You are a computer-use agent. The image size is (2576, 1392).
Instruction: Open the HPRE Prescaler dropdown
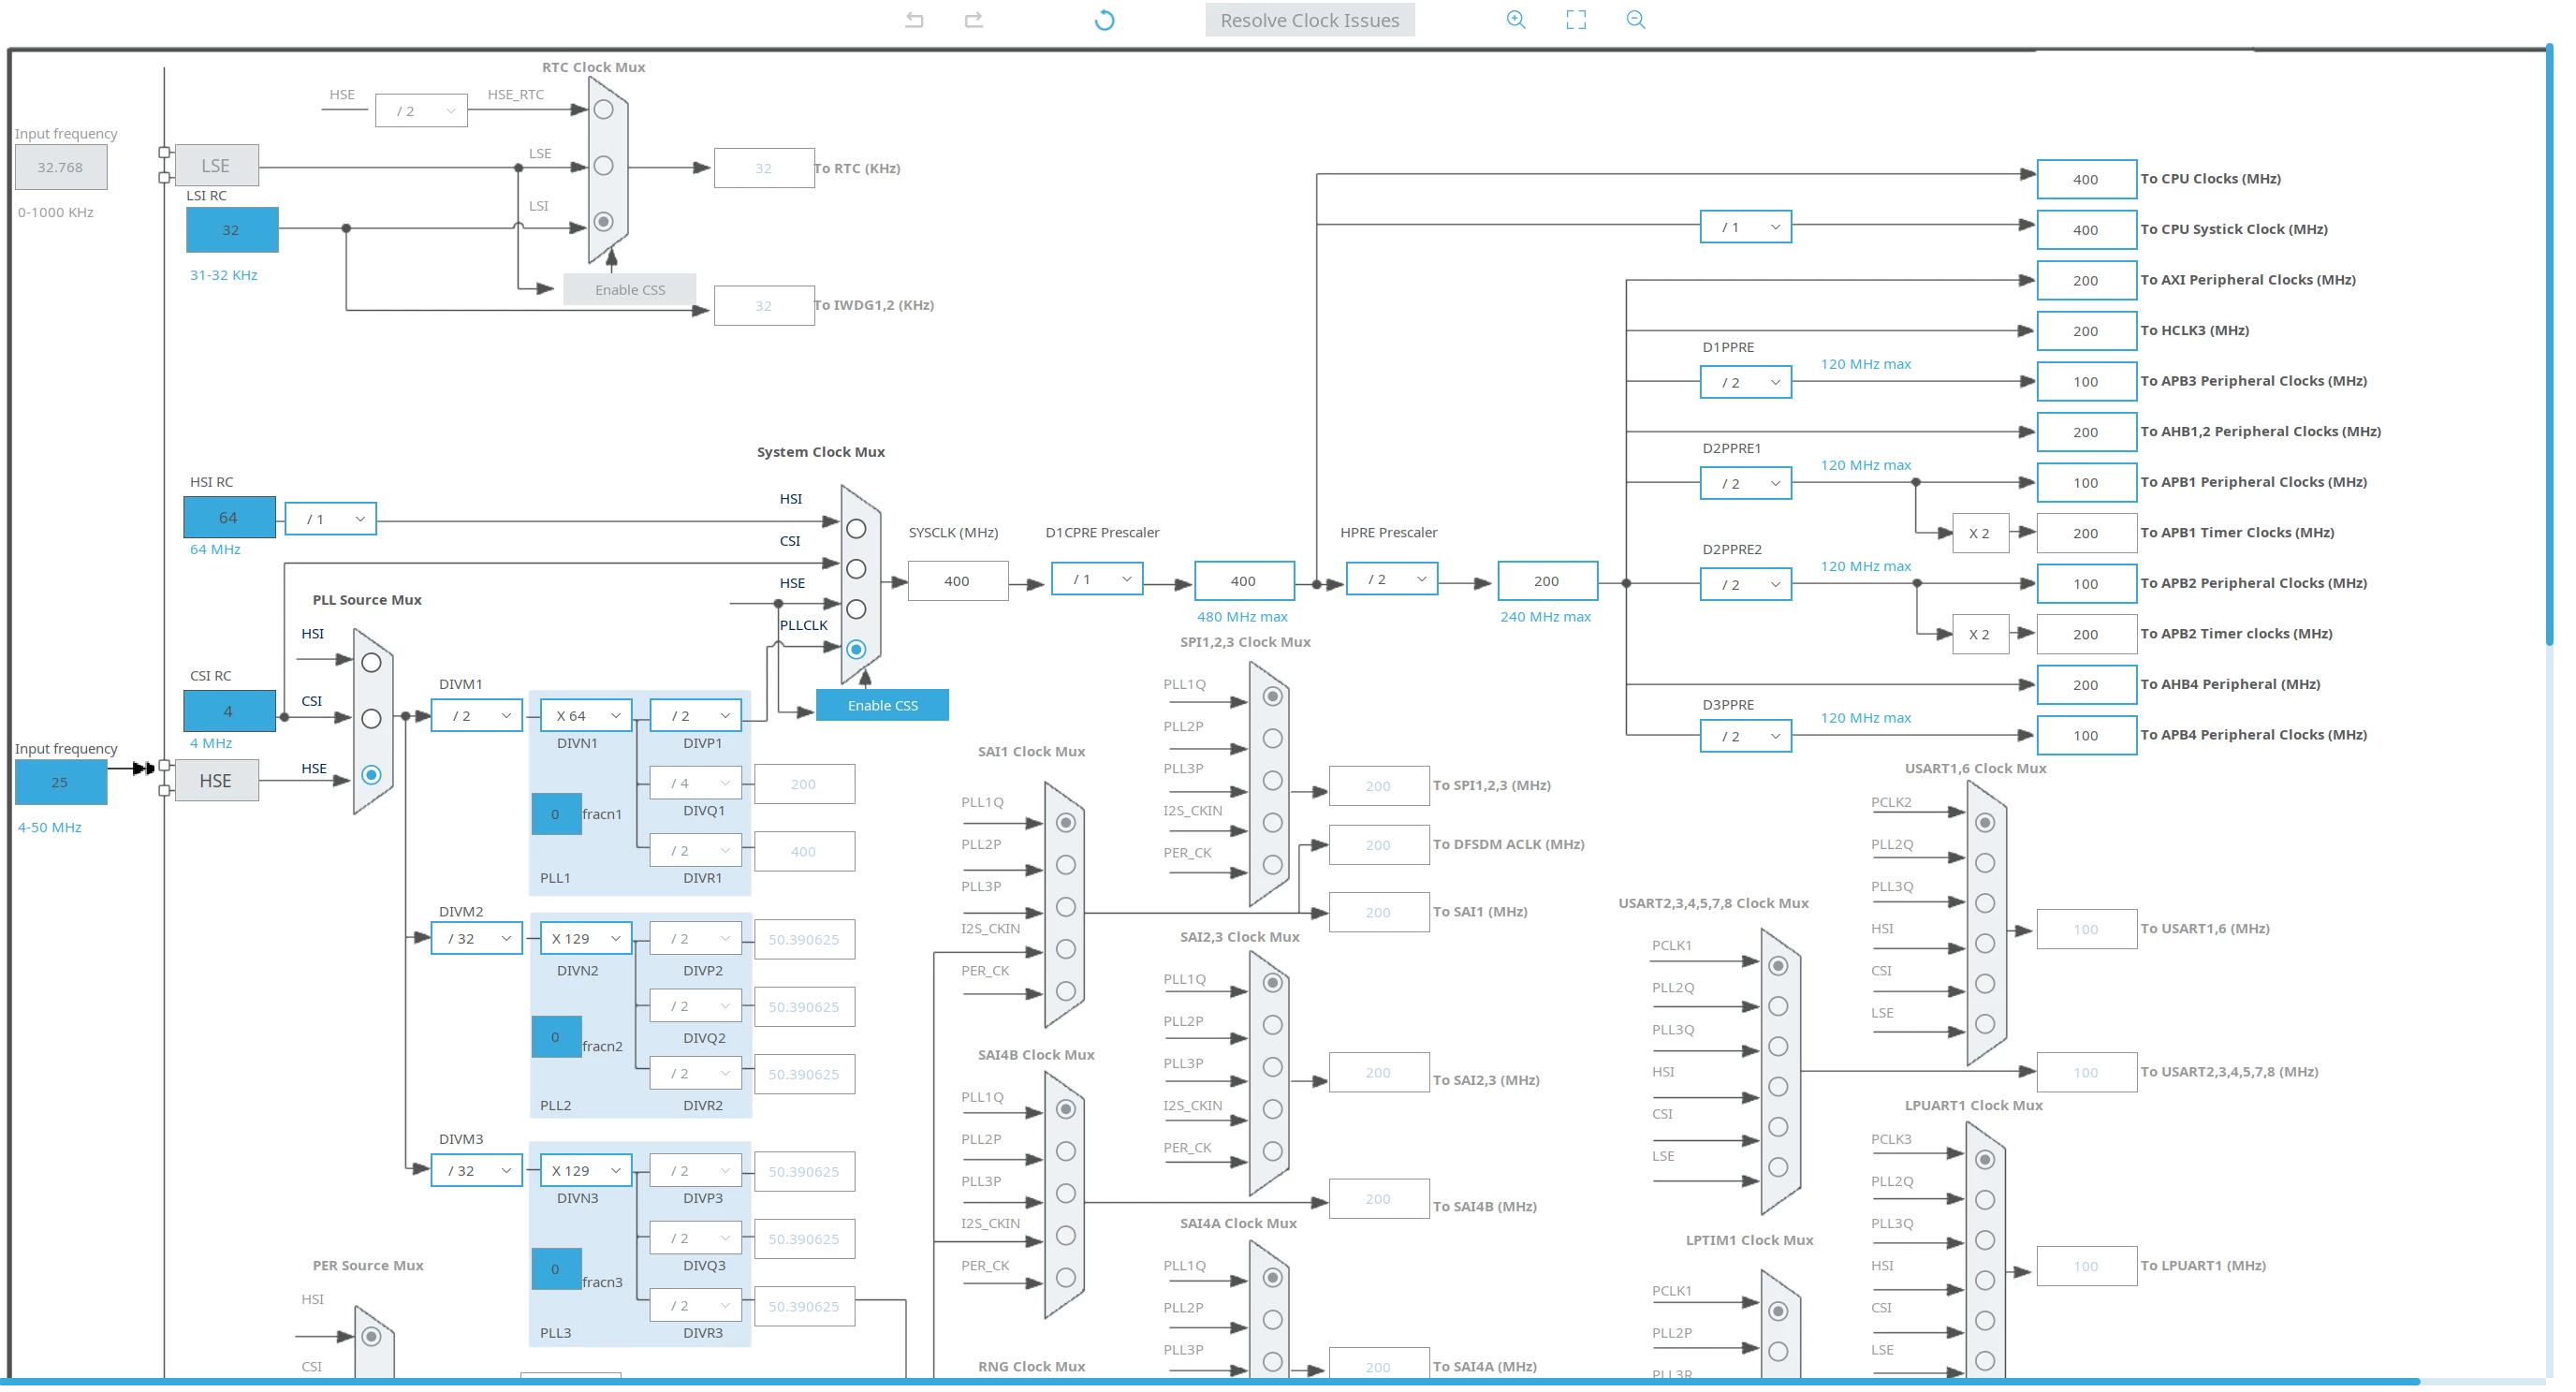(x=1392, y=579)
